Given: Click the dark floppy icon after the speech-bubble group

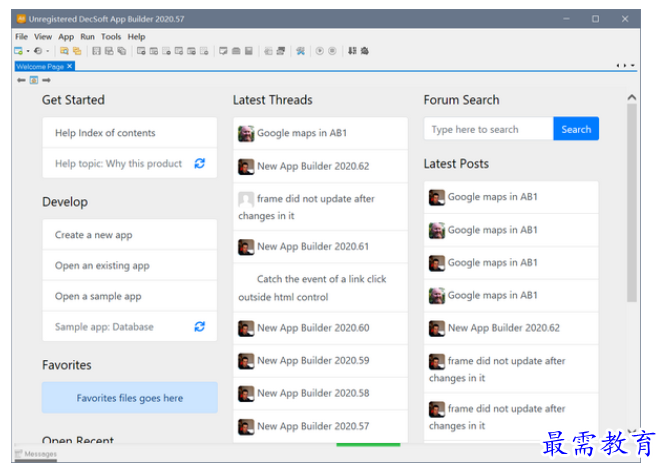Looking at the screenshot, I should (249, 51).
